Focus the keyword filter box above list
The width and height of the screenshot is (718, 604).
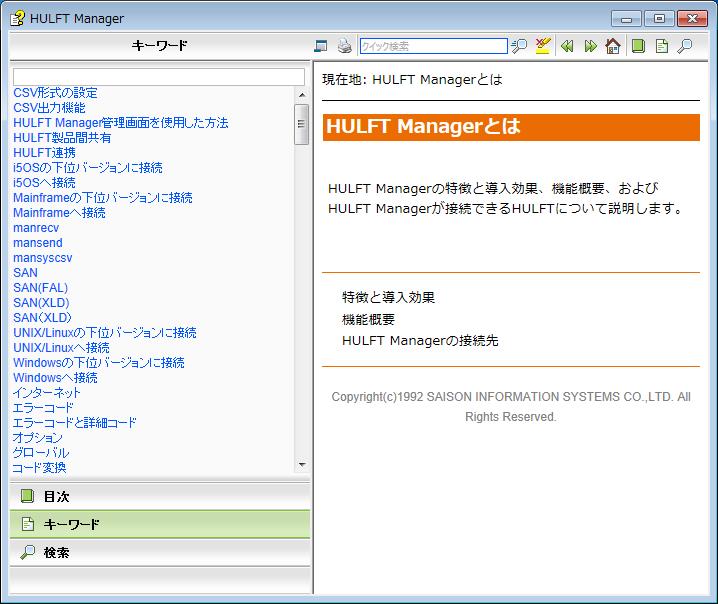159,76
